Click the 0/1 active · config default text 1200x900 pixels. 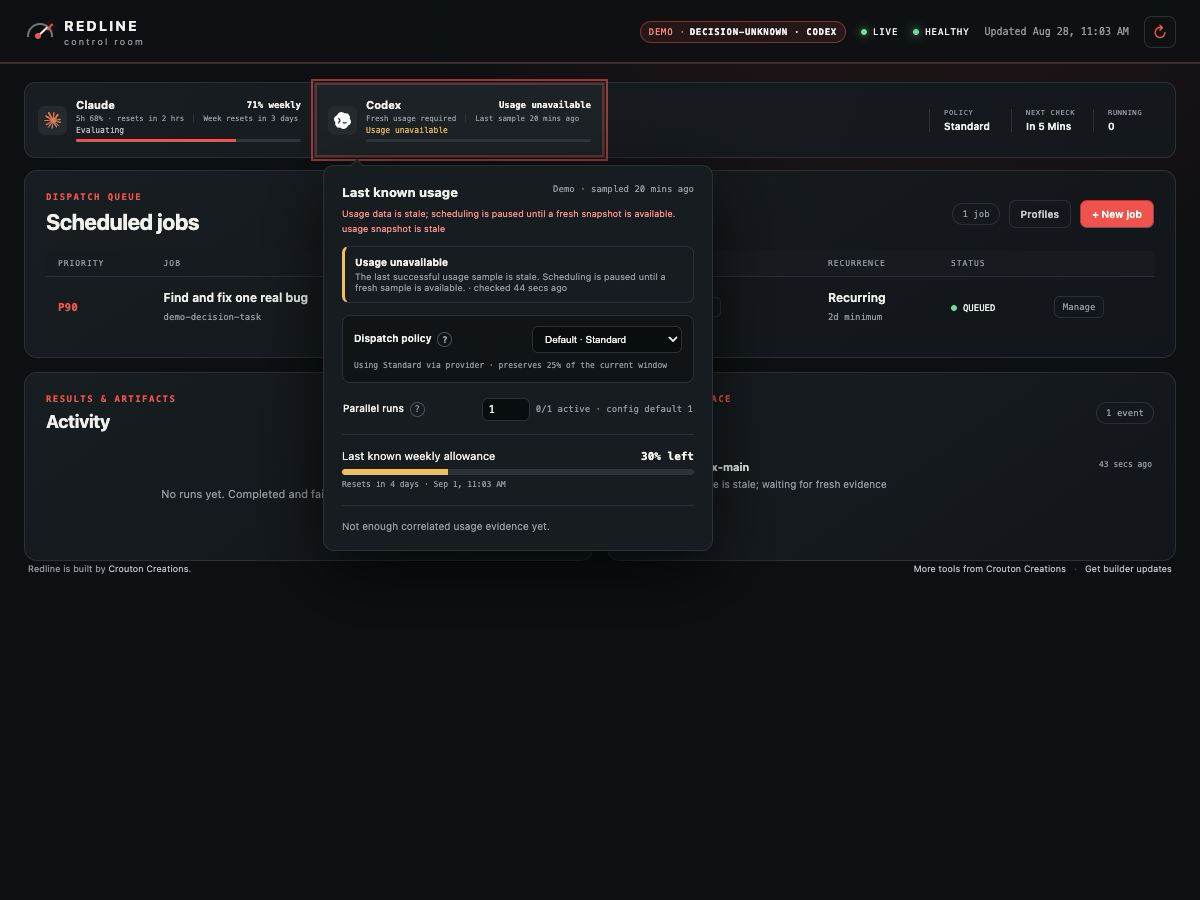click(615, 409)
